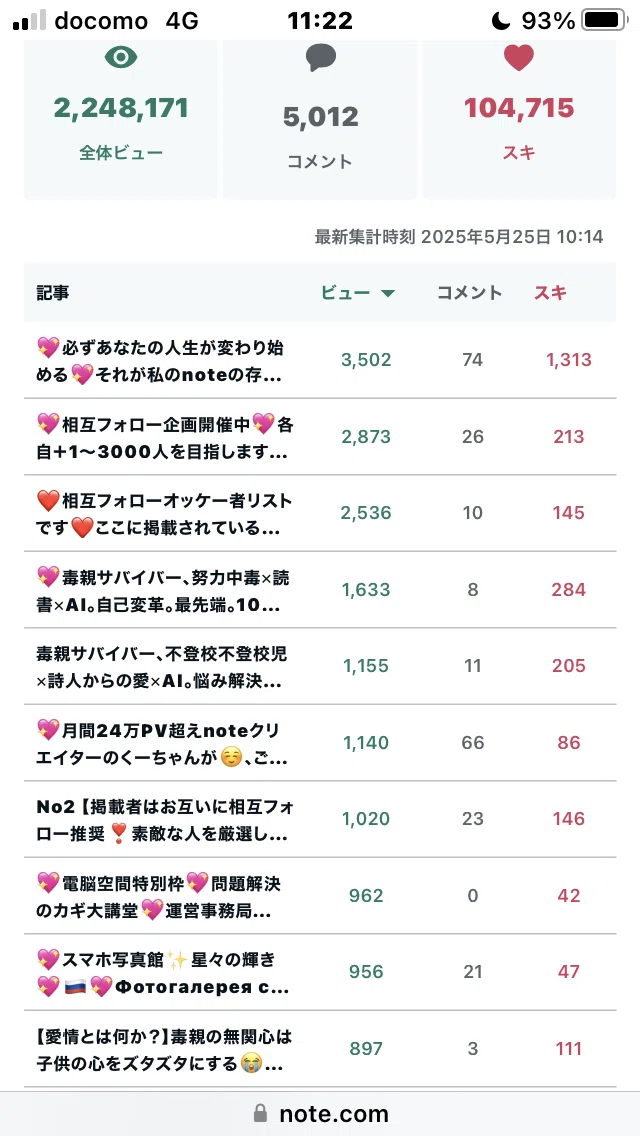Tap the cellular signal bars icon
Viewport: 640px width, 1136px height.
29,21
